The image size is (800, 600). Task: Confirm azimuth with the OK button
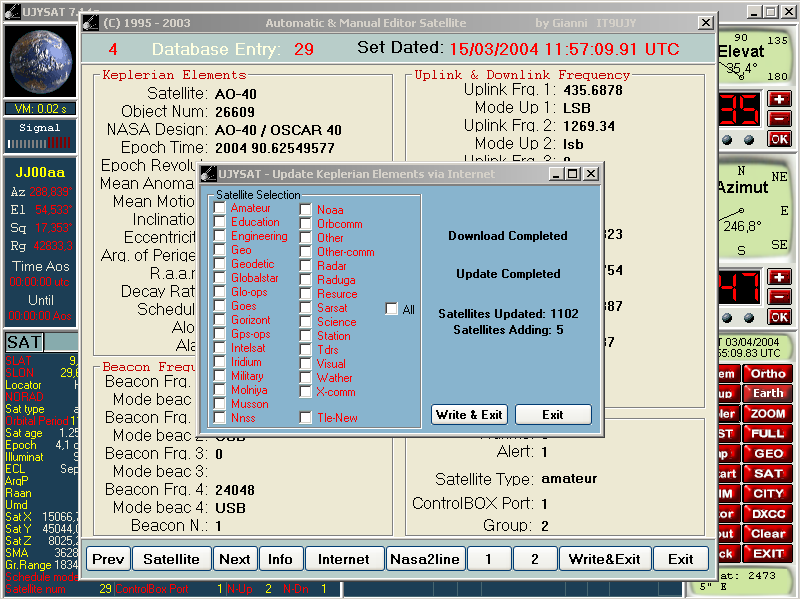click(x=779, y=317)
